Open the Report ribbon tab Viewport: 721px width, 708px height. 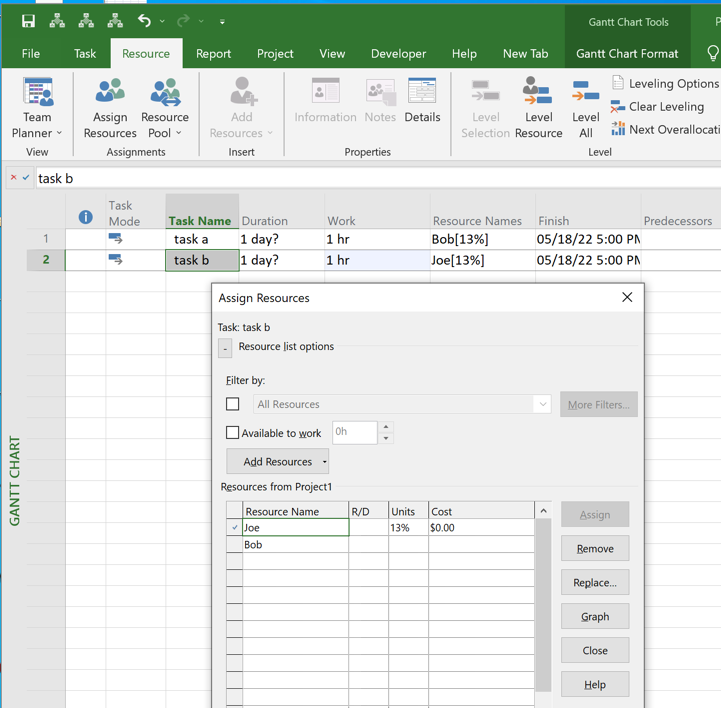pos(213,54)
